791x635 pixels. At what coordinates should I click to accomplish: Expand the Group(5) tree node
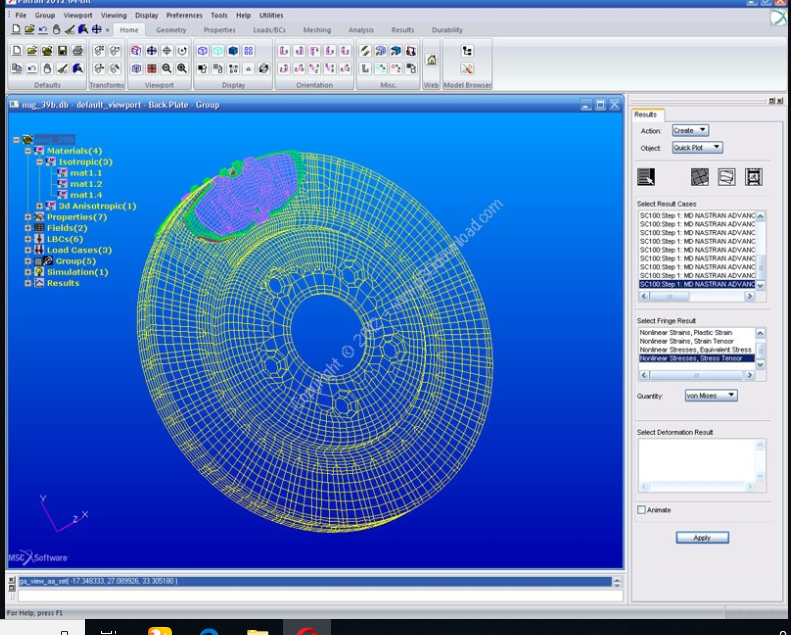28,261
